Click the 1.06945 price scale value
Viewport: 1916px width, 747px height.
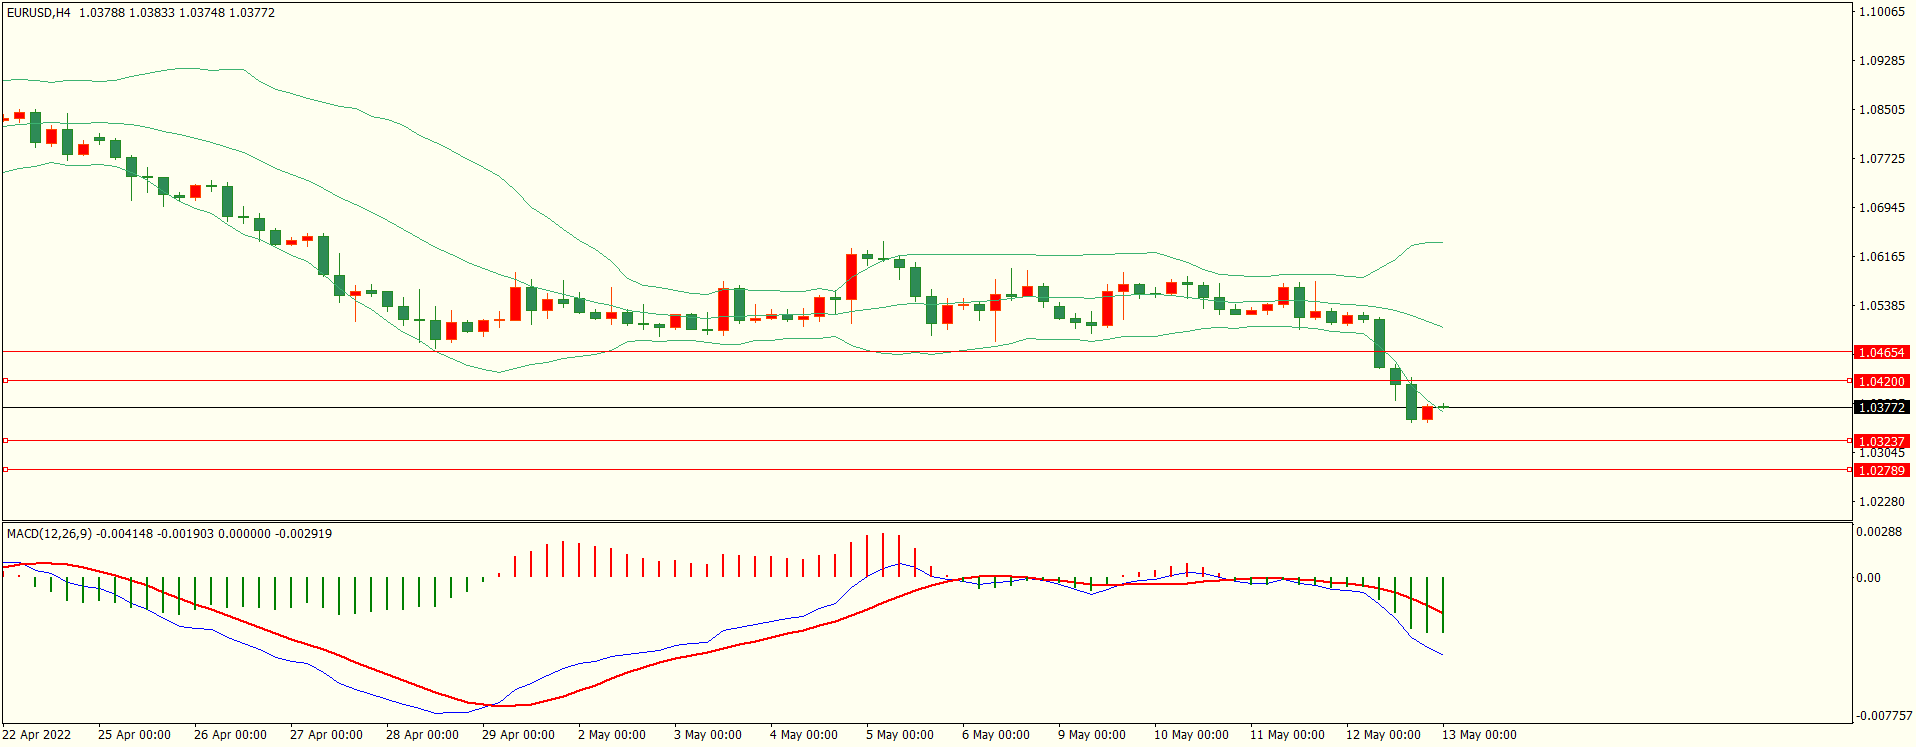[1881, 208]
